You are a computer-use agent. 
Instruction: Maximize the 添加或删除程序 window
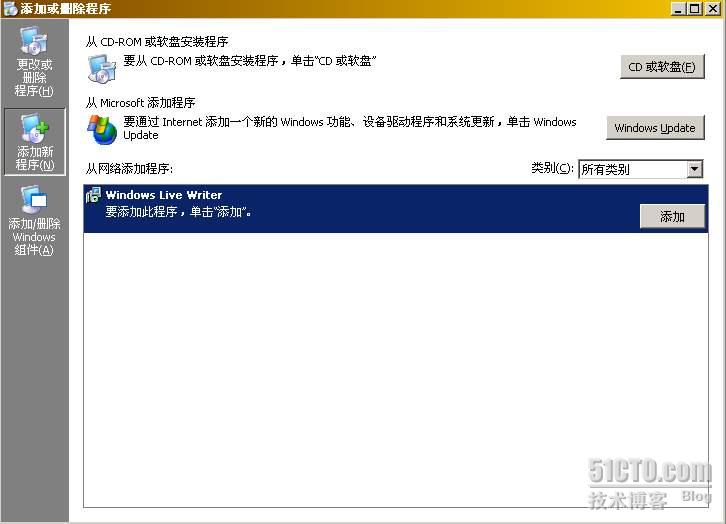pos(695,9)
